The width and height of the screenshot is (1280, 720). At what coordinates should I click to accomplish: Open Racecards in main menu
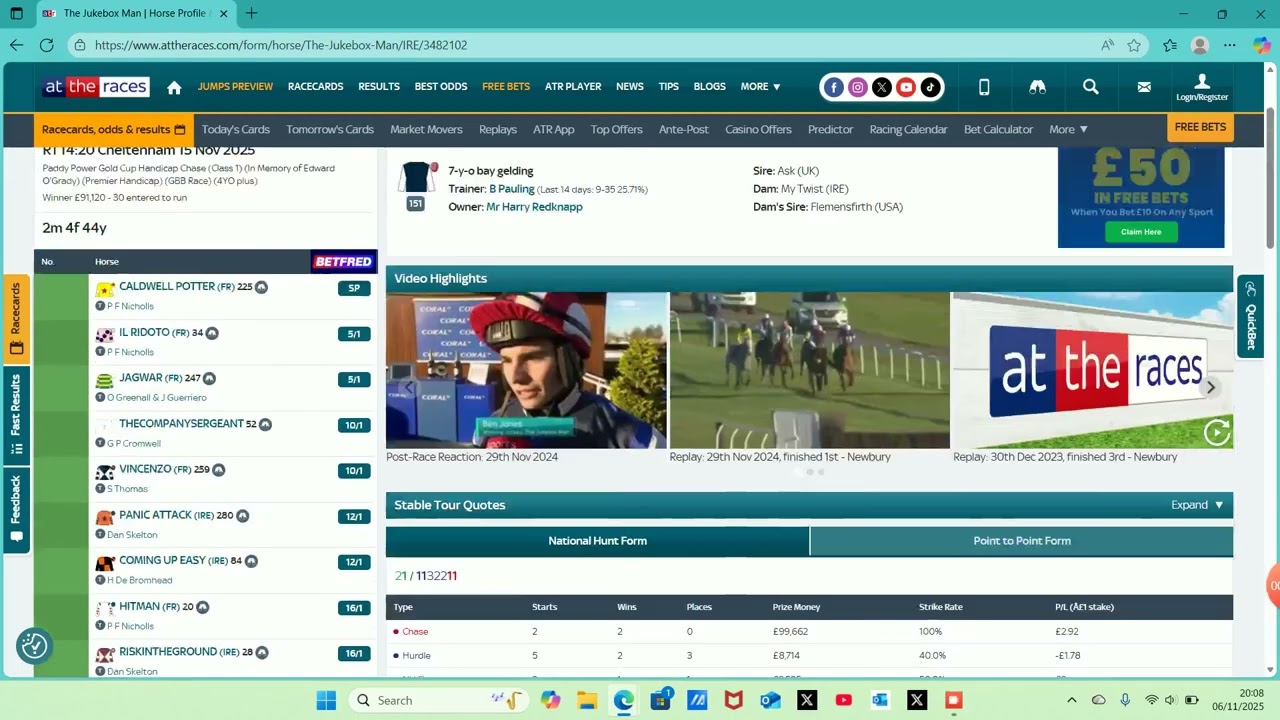[315, 87]
